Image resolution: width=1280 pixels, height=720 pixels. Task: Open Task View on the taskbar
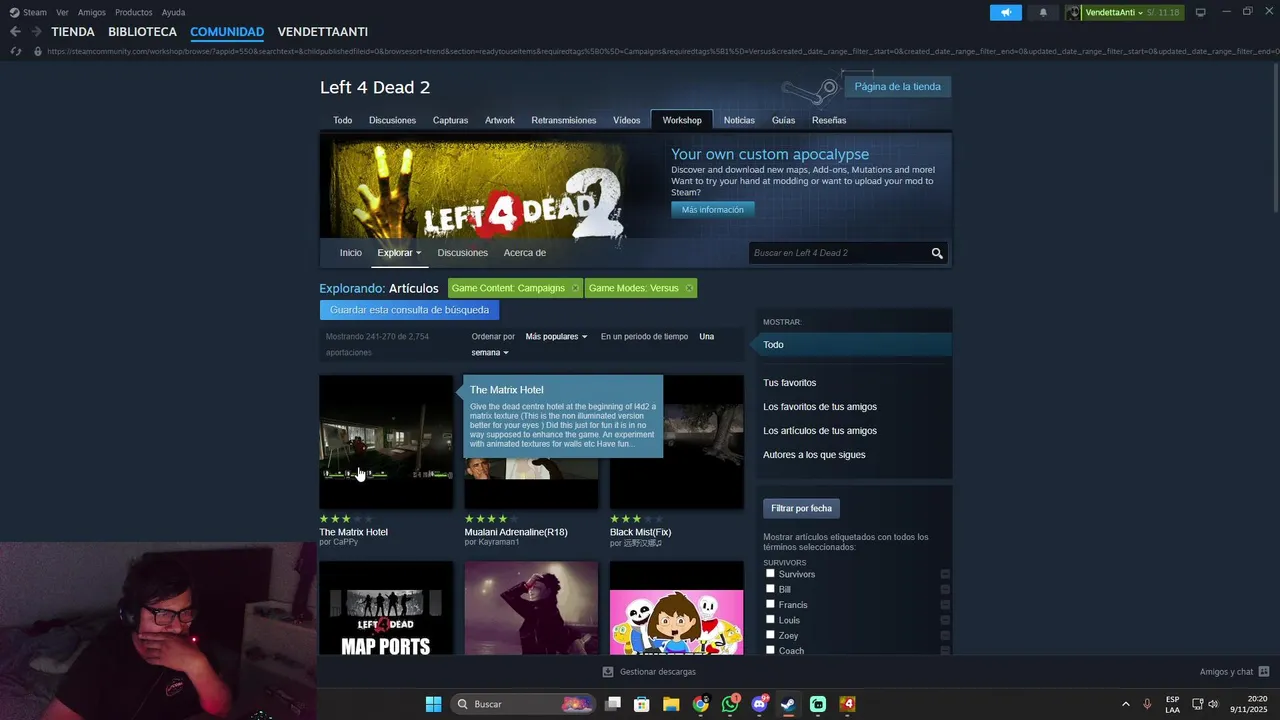tap(613, 704)
